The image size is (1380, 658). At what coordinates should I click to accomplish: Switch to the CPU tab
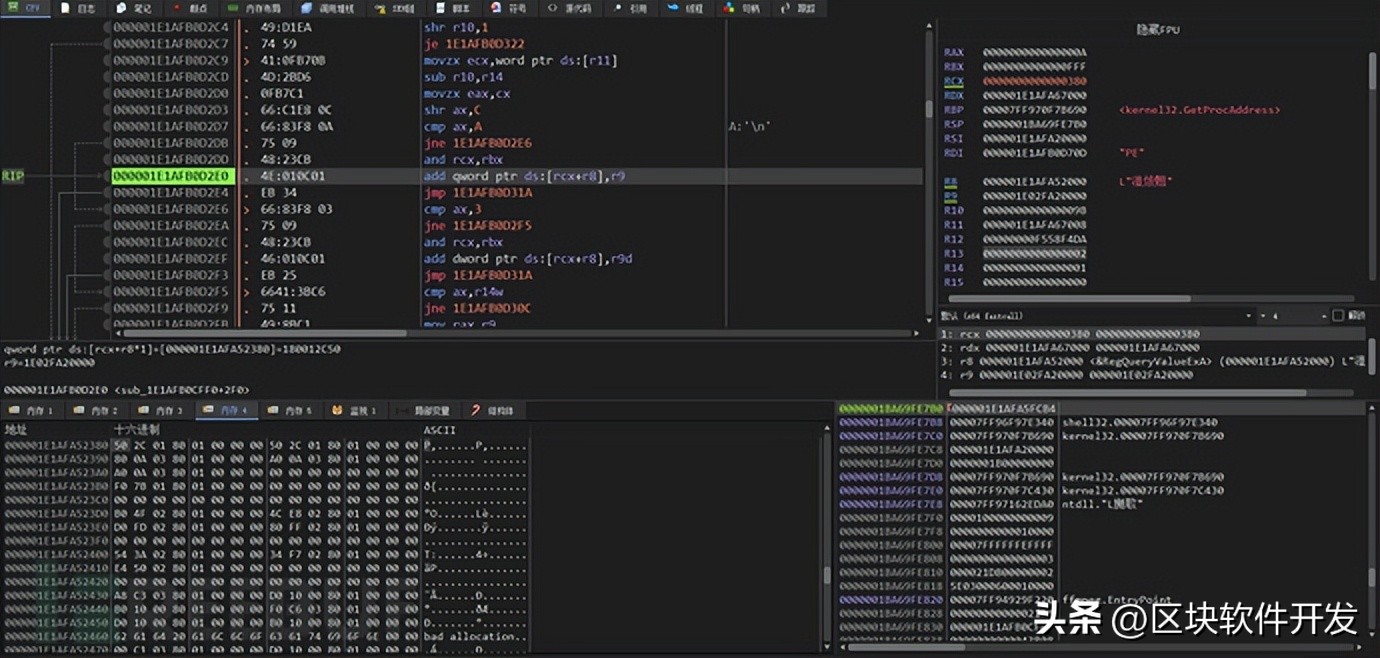[27, 6]
